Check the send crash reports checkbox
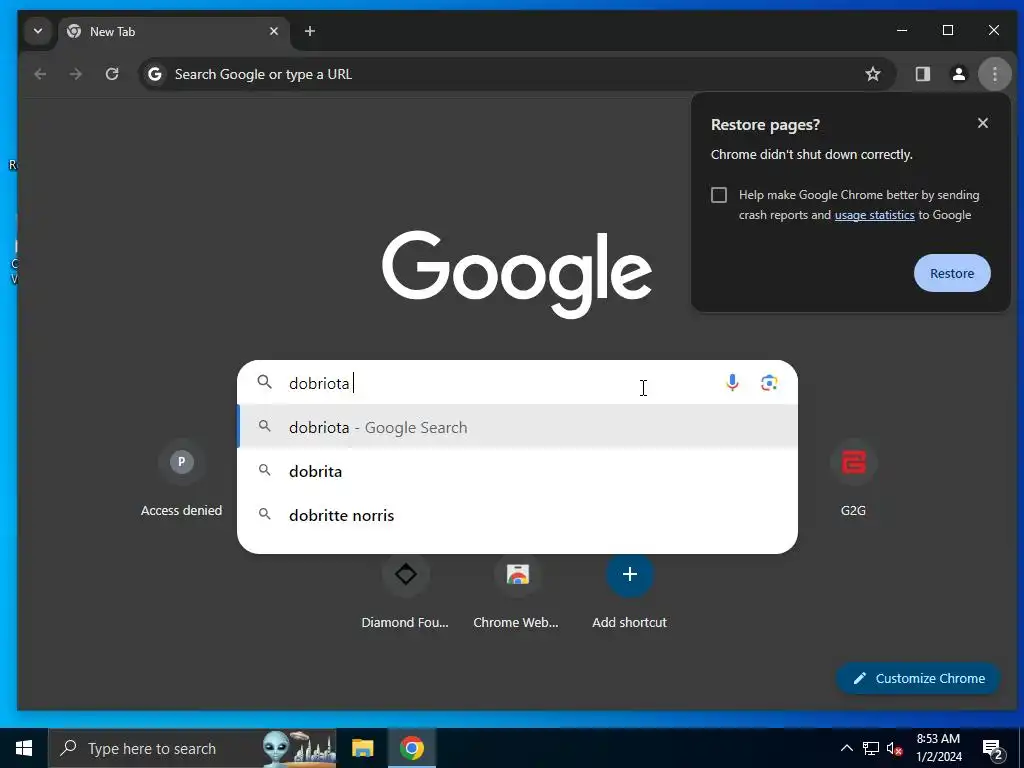1024x768 pixels. [x=719, y=195]
